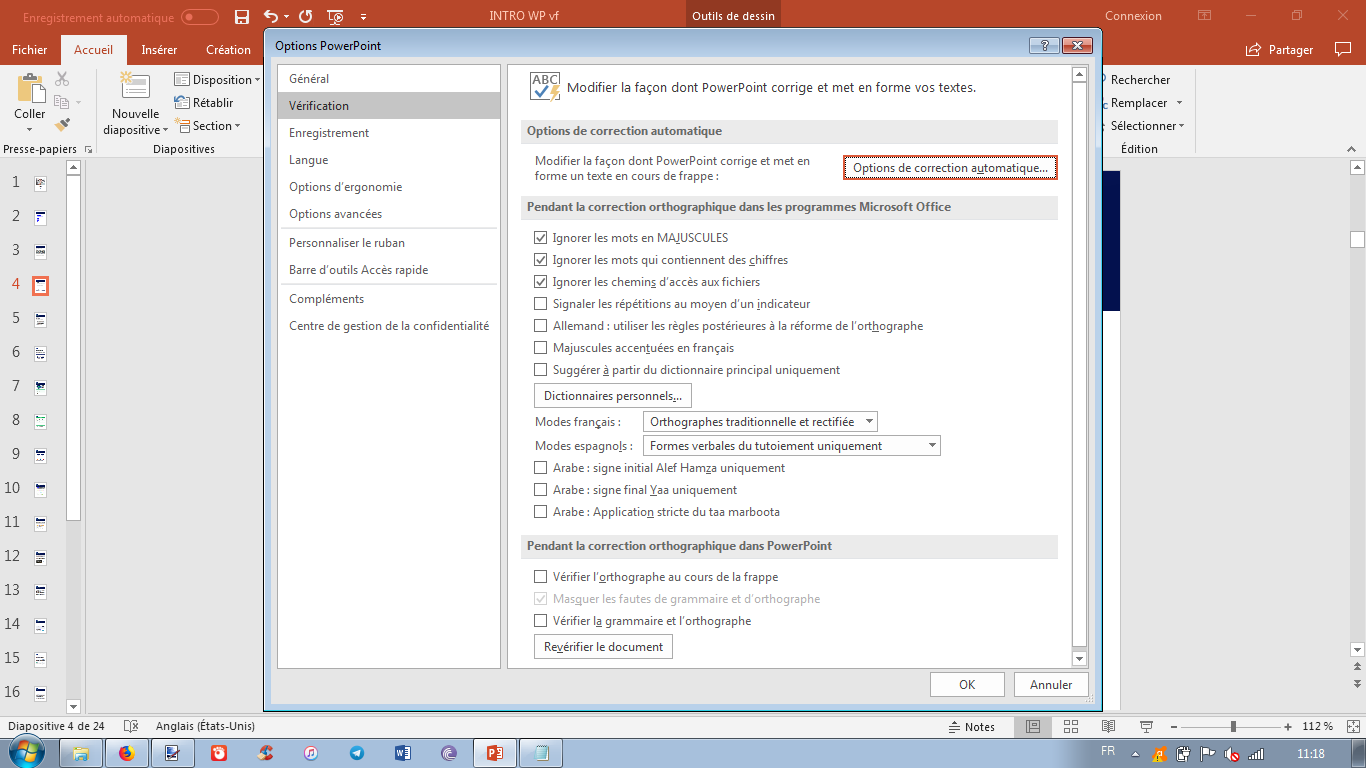The height and width of the screenshot is (768, 1366).
Task: Click the zoom out minus icon
Action: (x=1173, y=726)
